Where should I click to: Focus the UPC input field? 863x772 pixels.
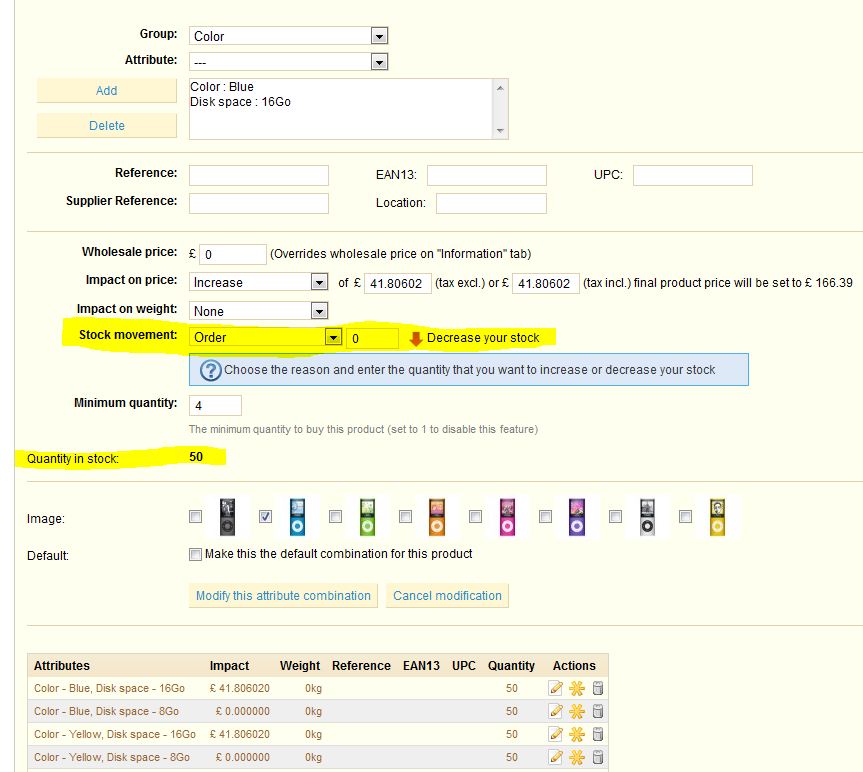pos(693,176)
